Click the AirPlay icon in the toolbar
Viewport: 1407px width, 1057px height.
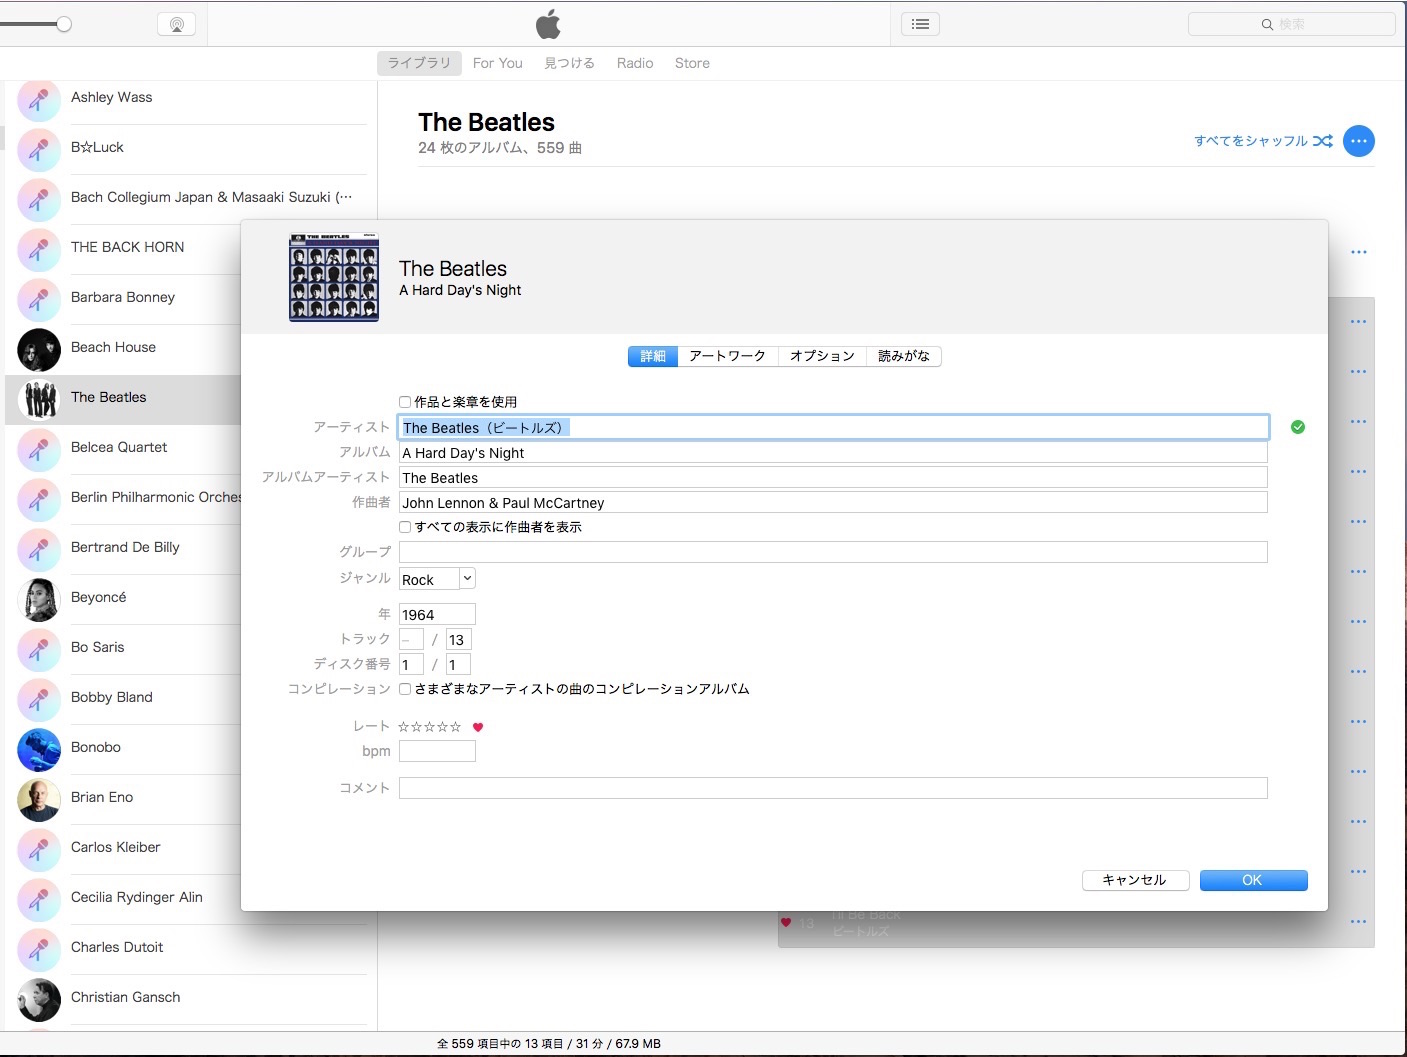(x=176, y=25)
